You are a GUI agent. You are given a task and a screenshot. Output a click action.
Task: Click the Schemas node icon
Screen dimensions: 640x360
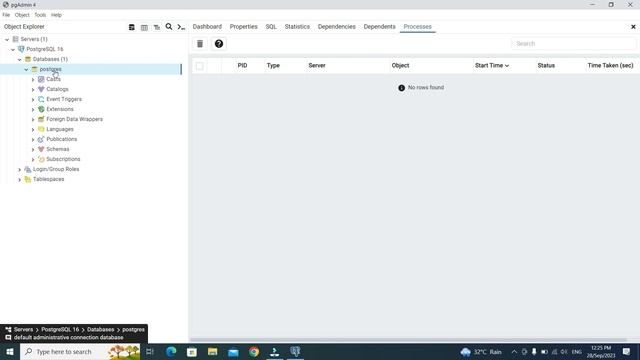tap(41, 149)
